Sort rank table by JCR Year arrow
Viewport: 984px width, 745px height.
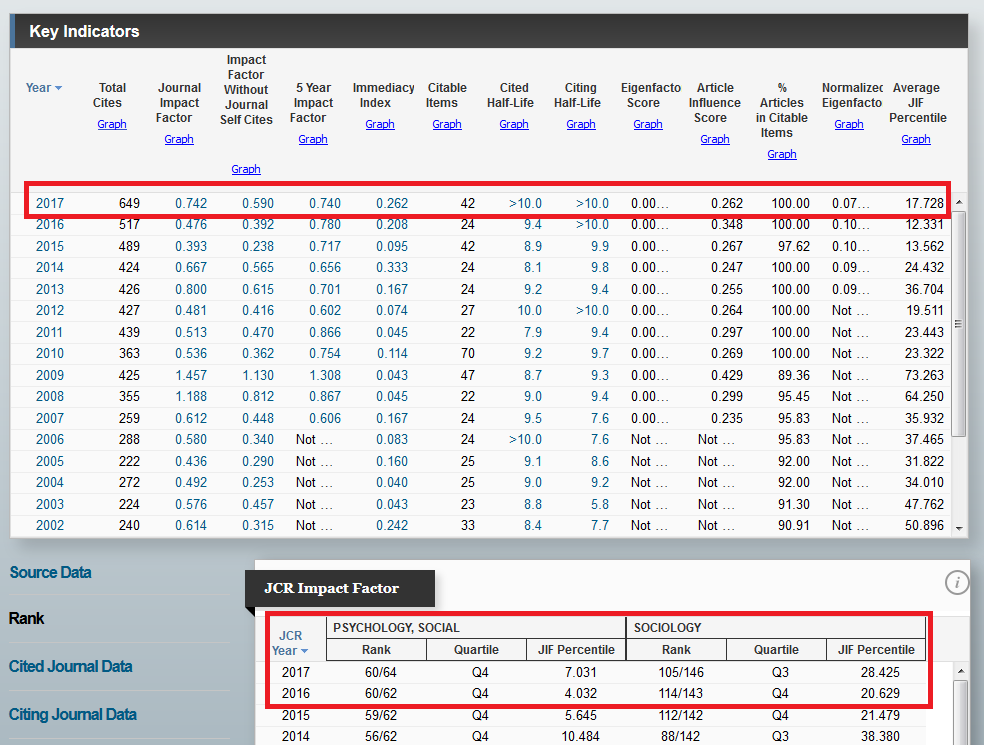[304, 651]
